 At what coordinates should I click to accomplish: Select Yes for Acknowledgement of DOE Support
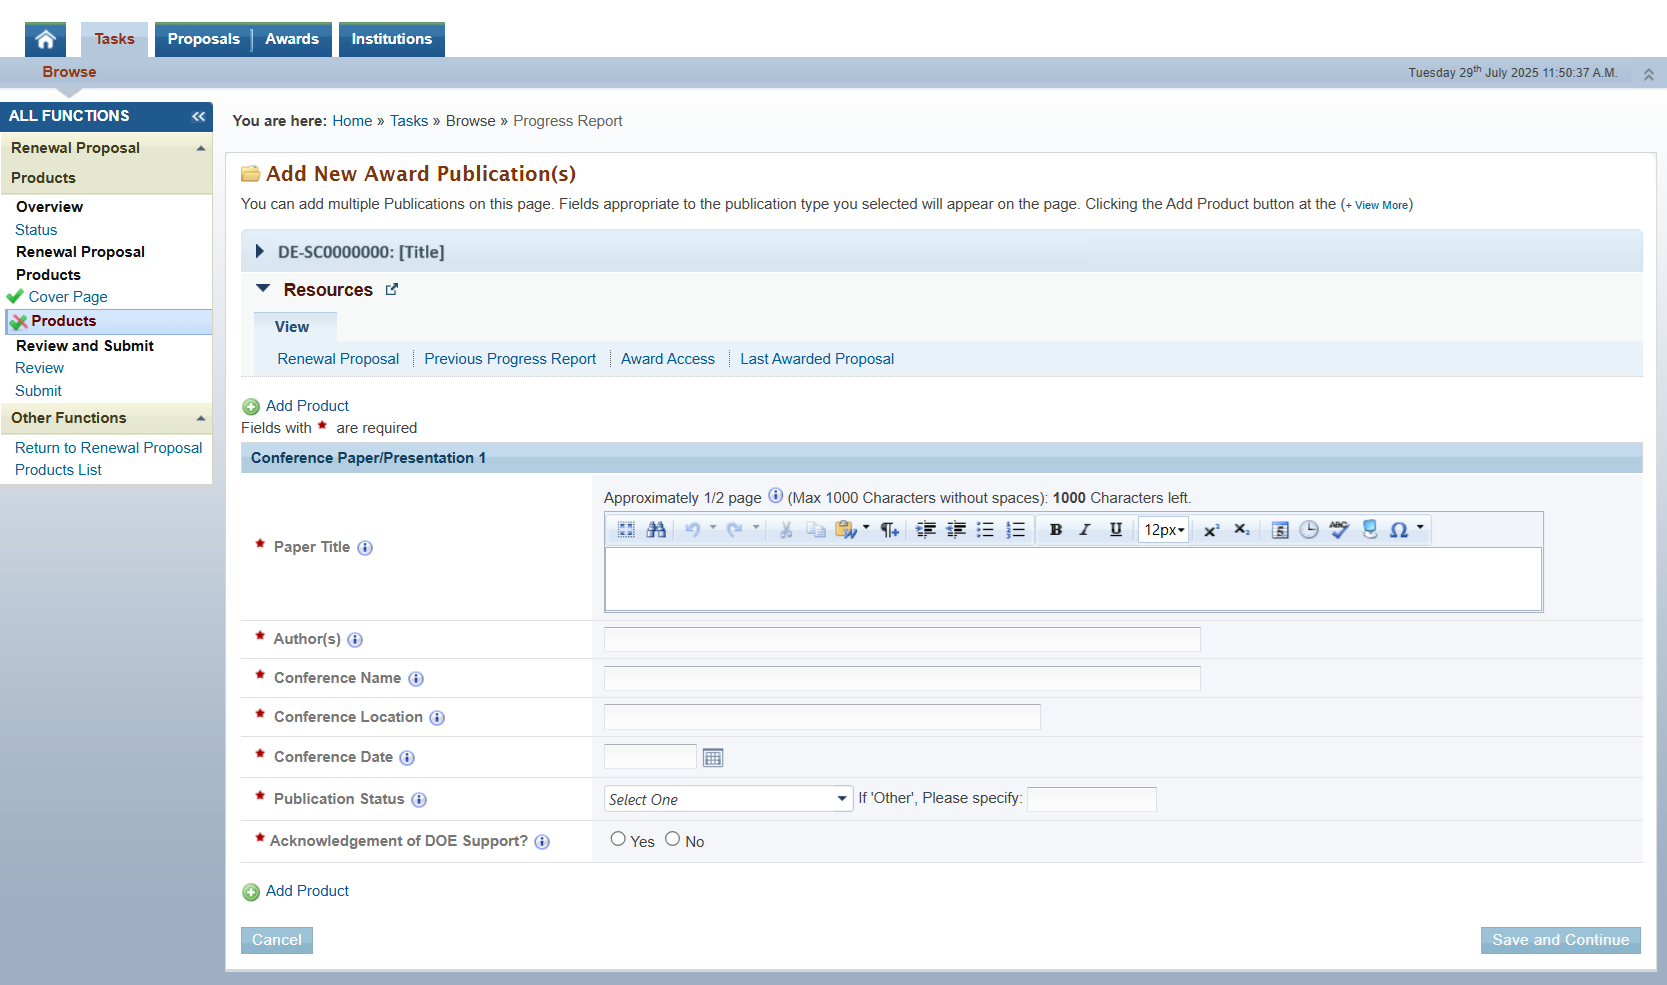618,840
